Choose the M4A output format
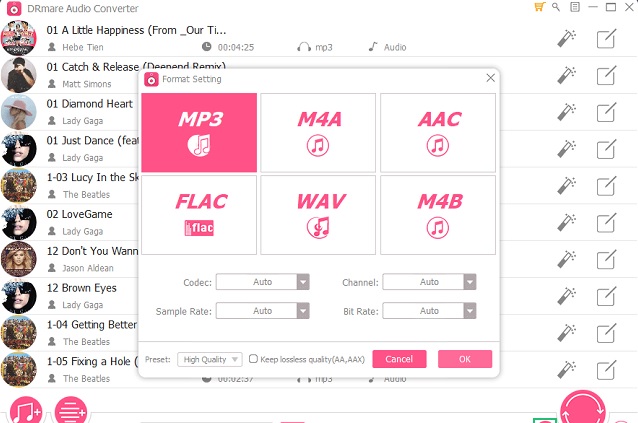This screenshot has width=638, height=423. (x=318, y=133)
